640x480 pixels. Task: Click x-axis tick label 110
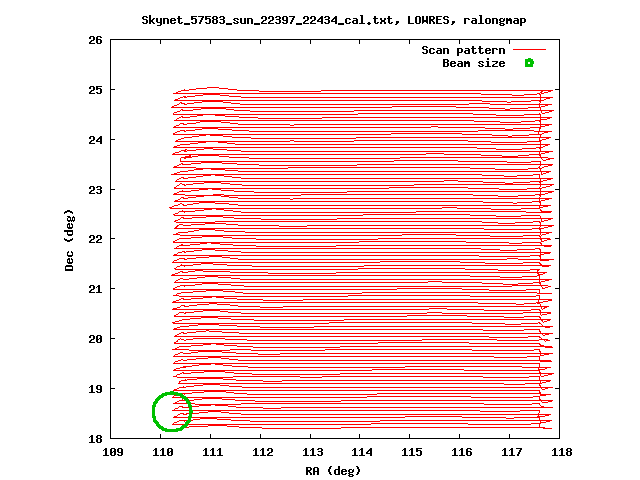point(163,452)
